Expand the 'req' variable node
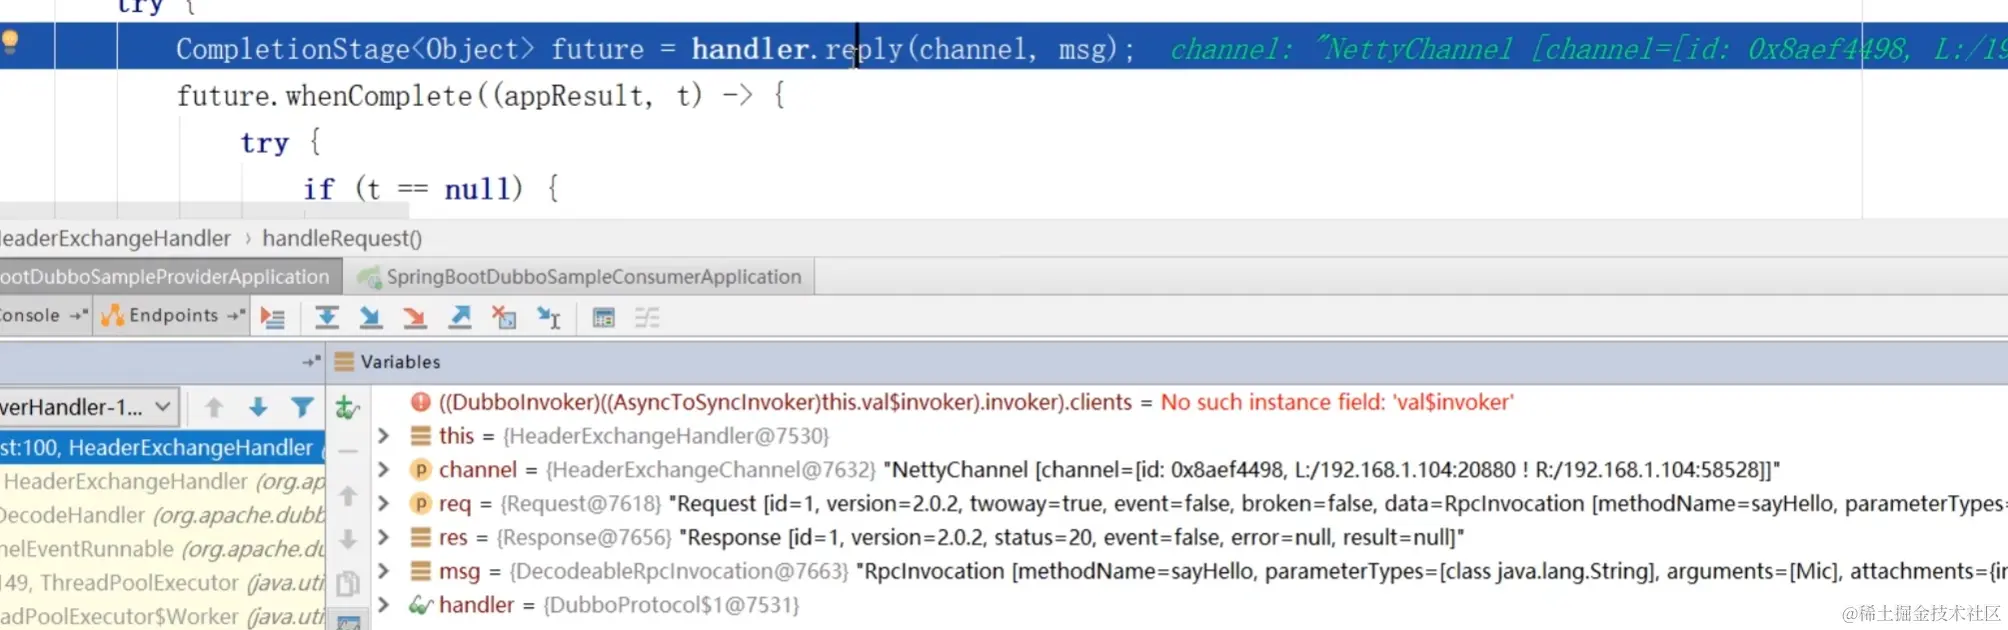The height and width of the screenshot is (630, 2008). (x=383, y=504)
